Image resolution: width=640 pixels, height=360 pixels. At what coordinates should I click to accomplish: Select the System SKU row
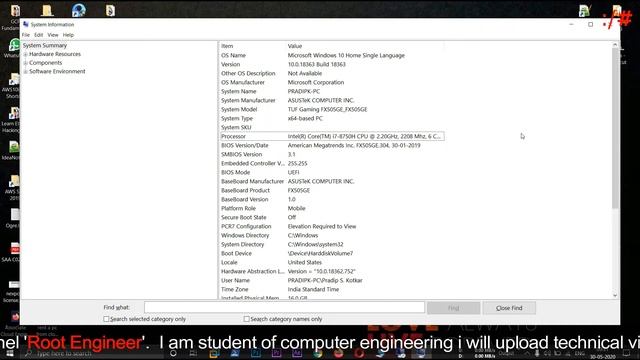(332, 127)
